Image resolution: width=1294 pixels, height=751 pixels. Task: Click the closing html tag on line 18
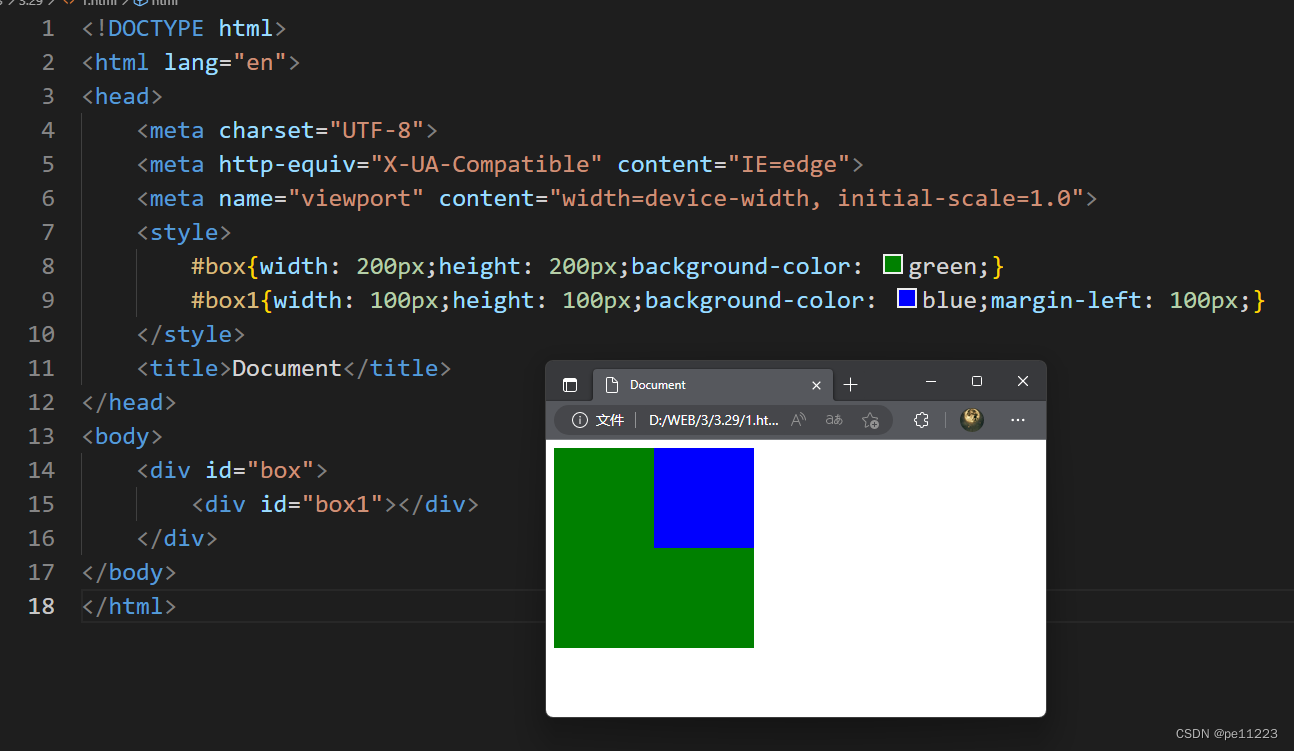[x=129, y=606]
